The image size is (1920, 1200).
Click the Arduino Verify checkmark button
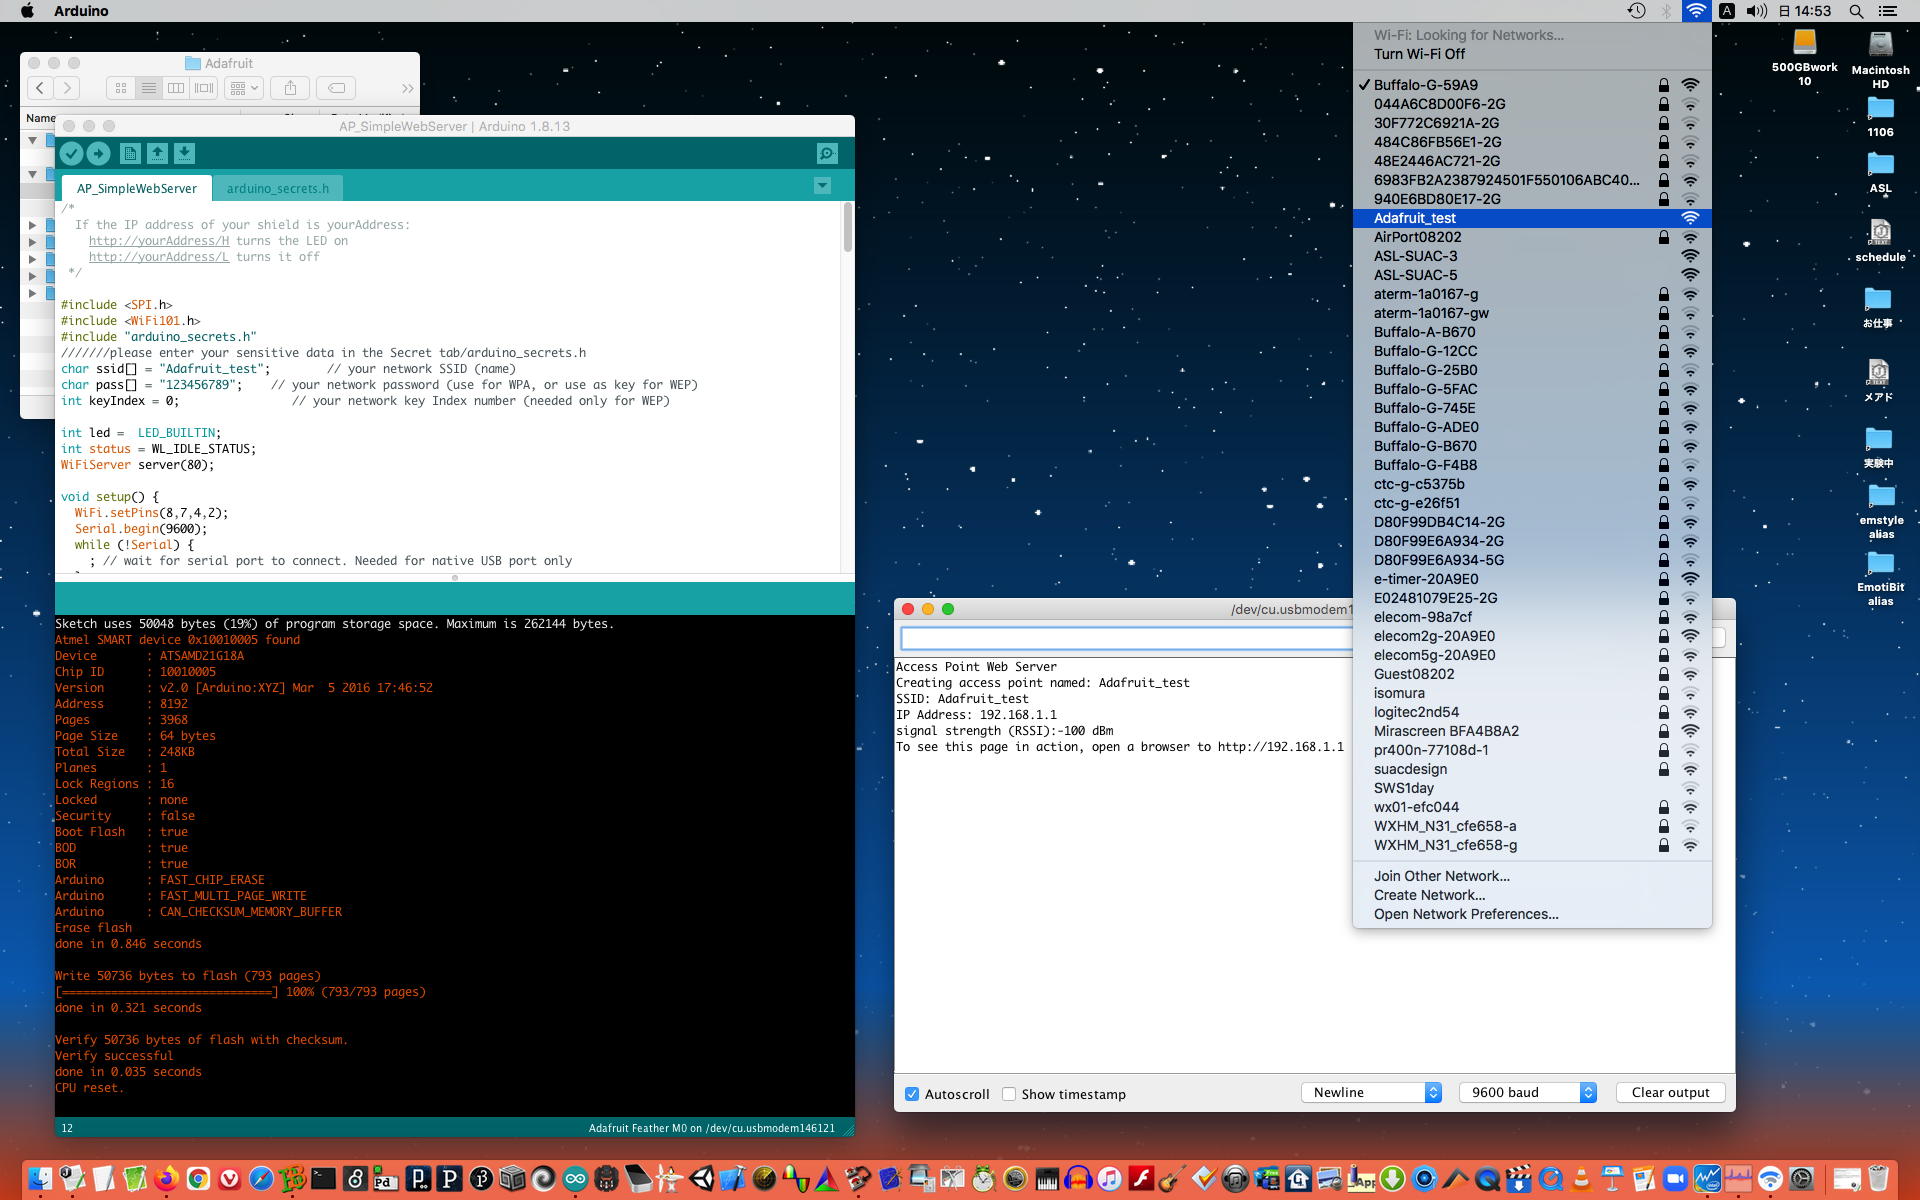click(71, 153)
